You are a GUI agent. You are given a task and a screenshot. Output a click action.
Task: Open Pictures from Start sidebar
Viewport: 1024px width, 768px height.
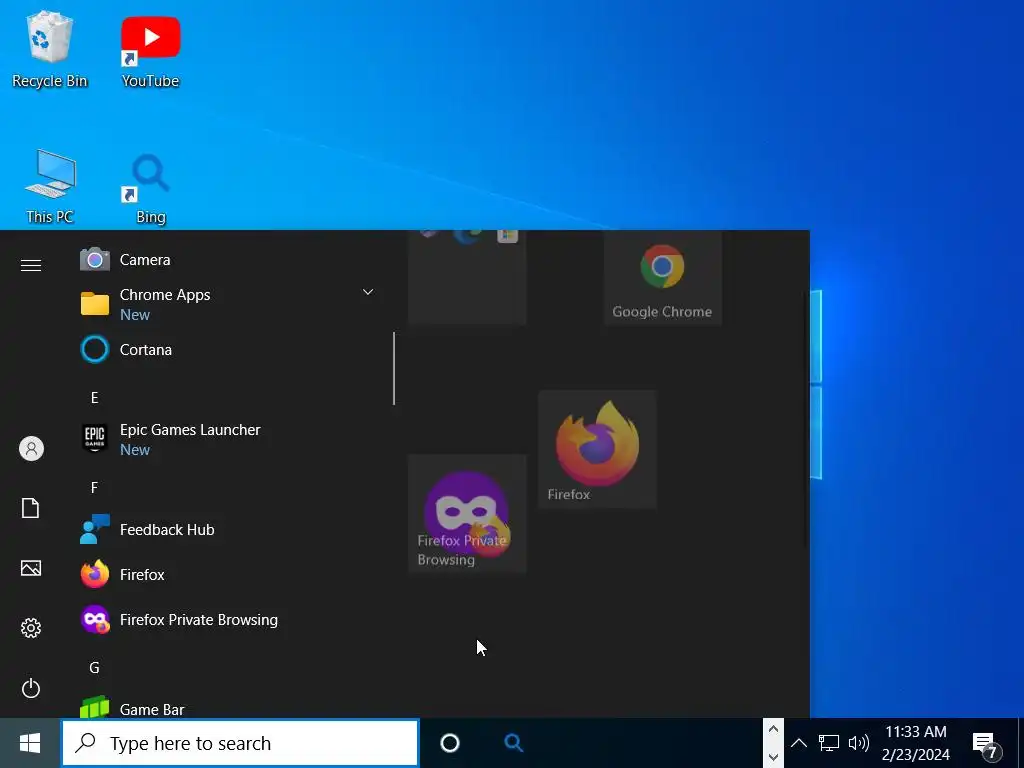click(31, 568)
